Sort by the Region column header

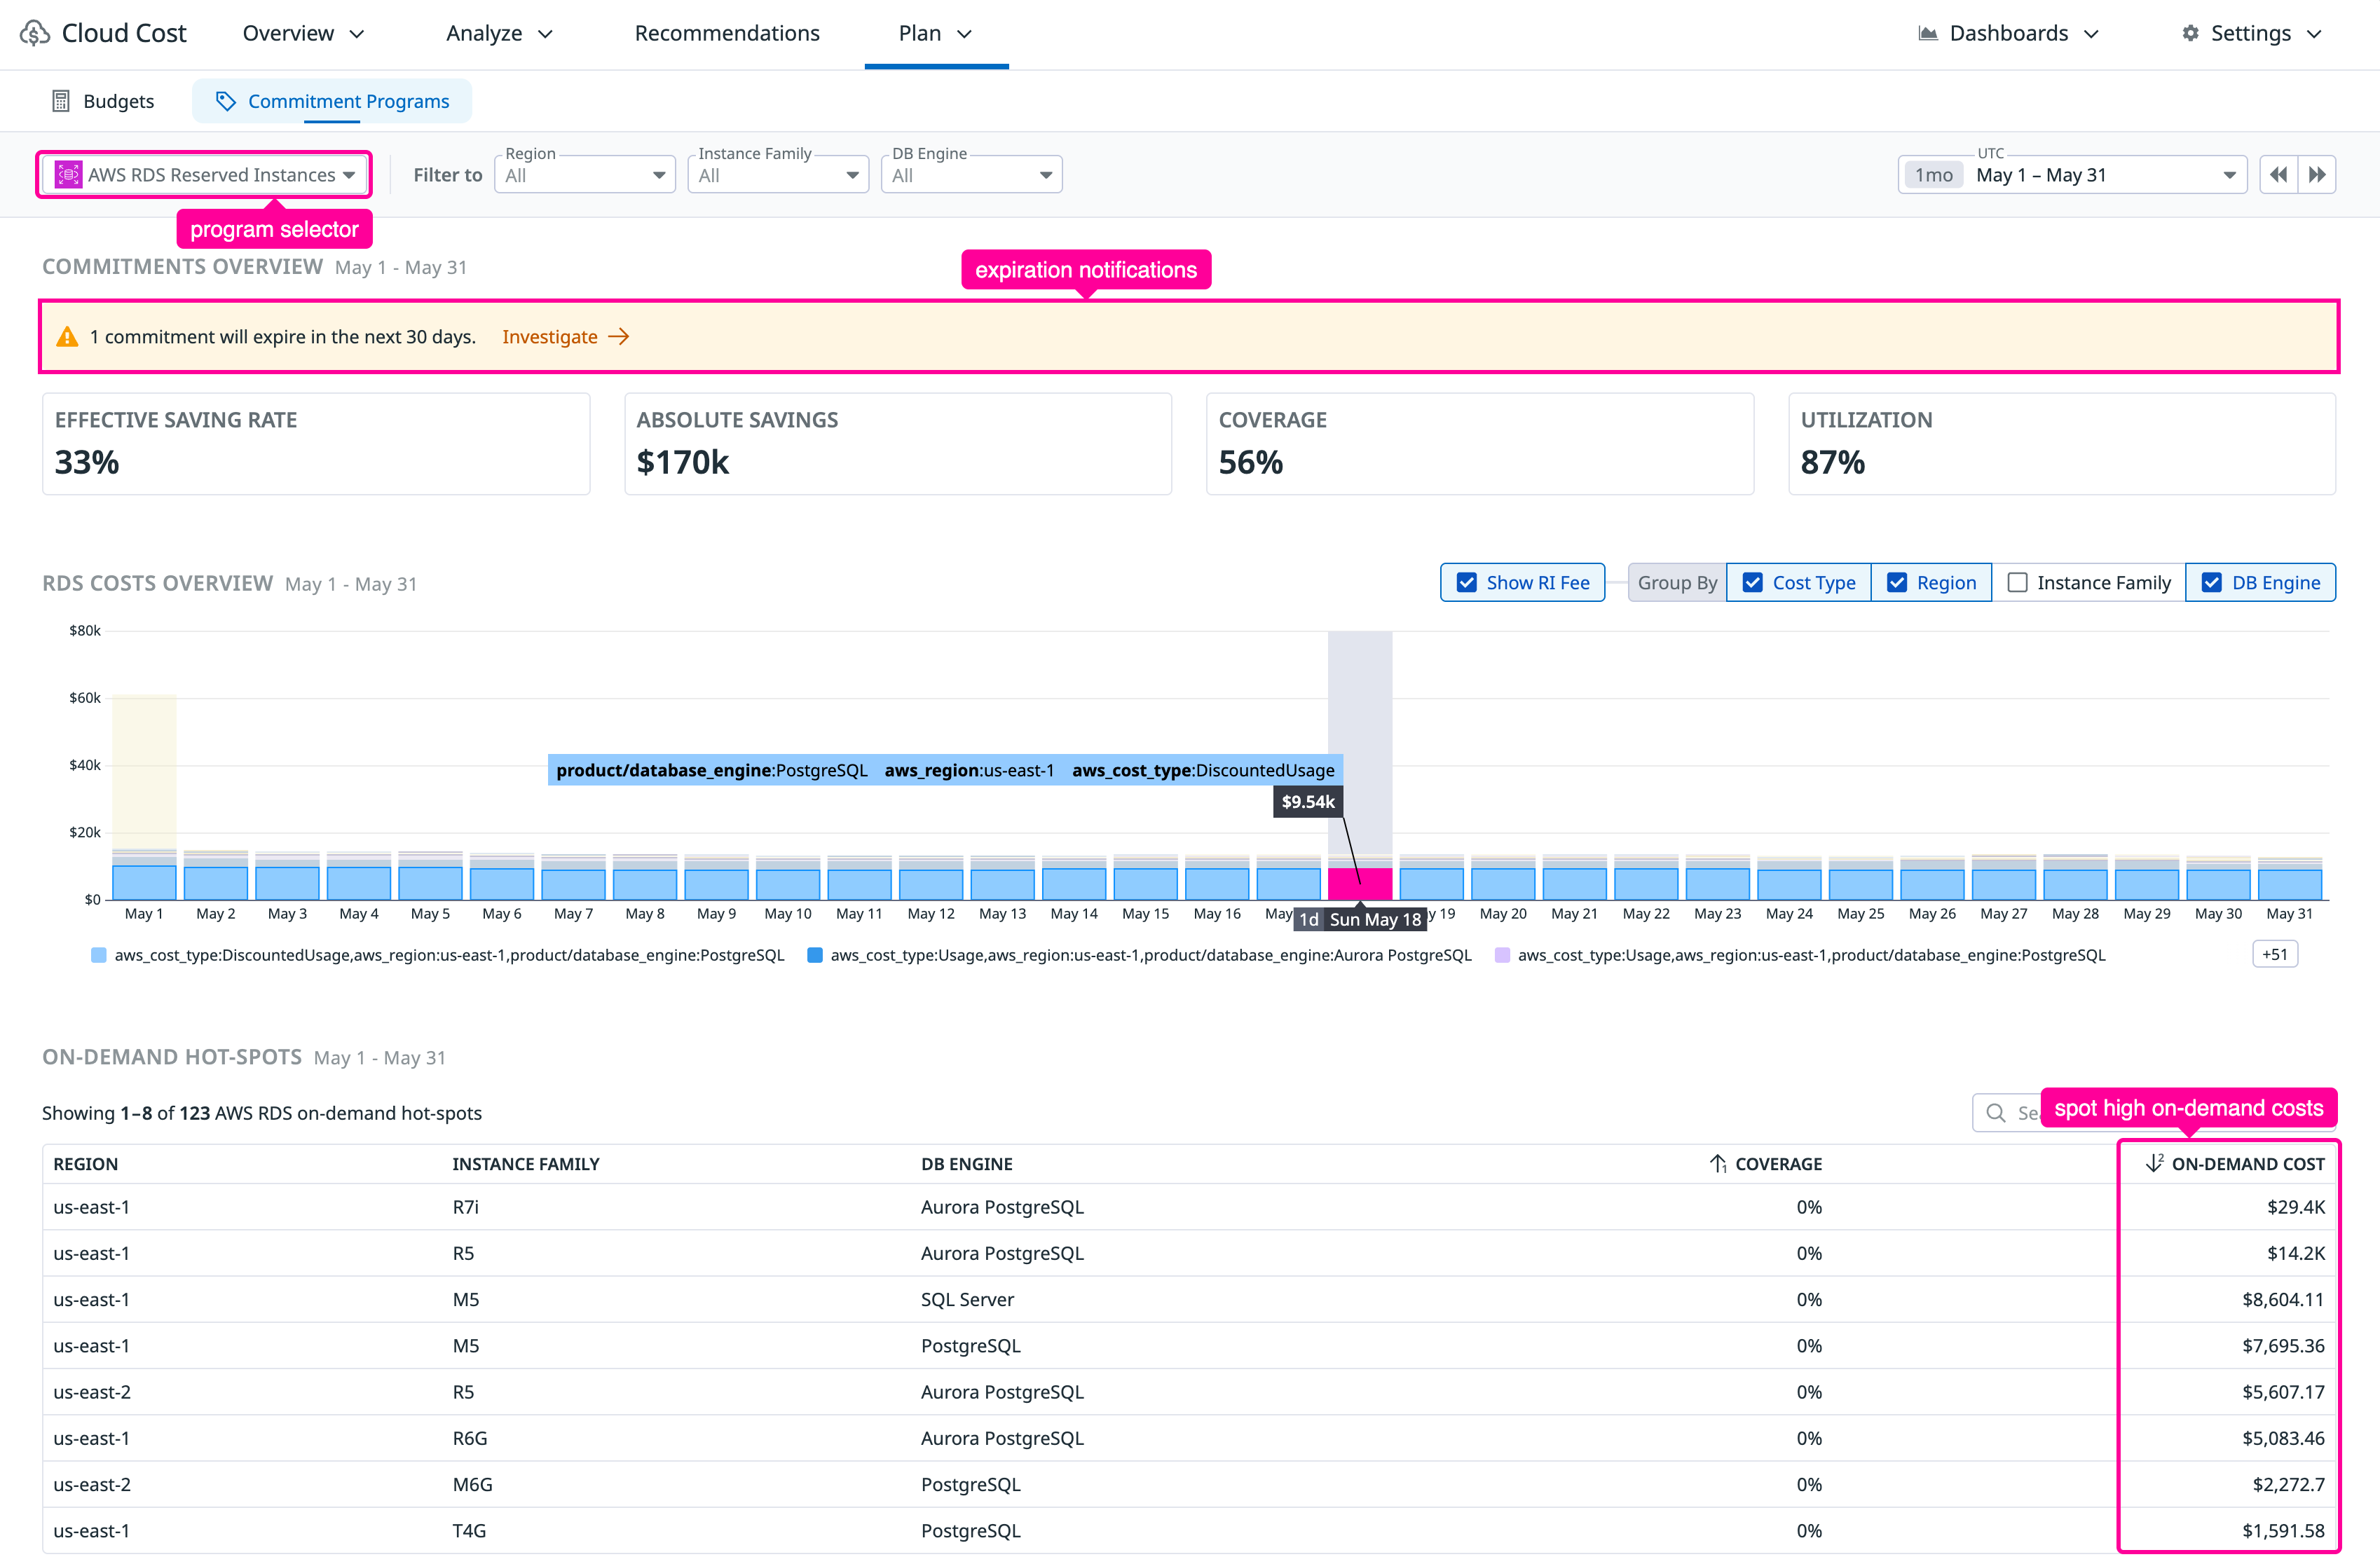(85, 1164)
